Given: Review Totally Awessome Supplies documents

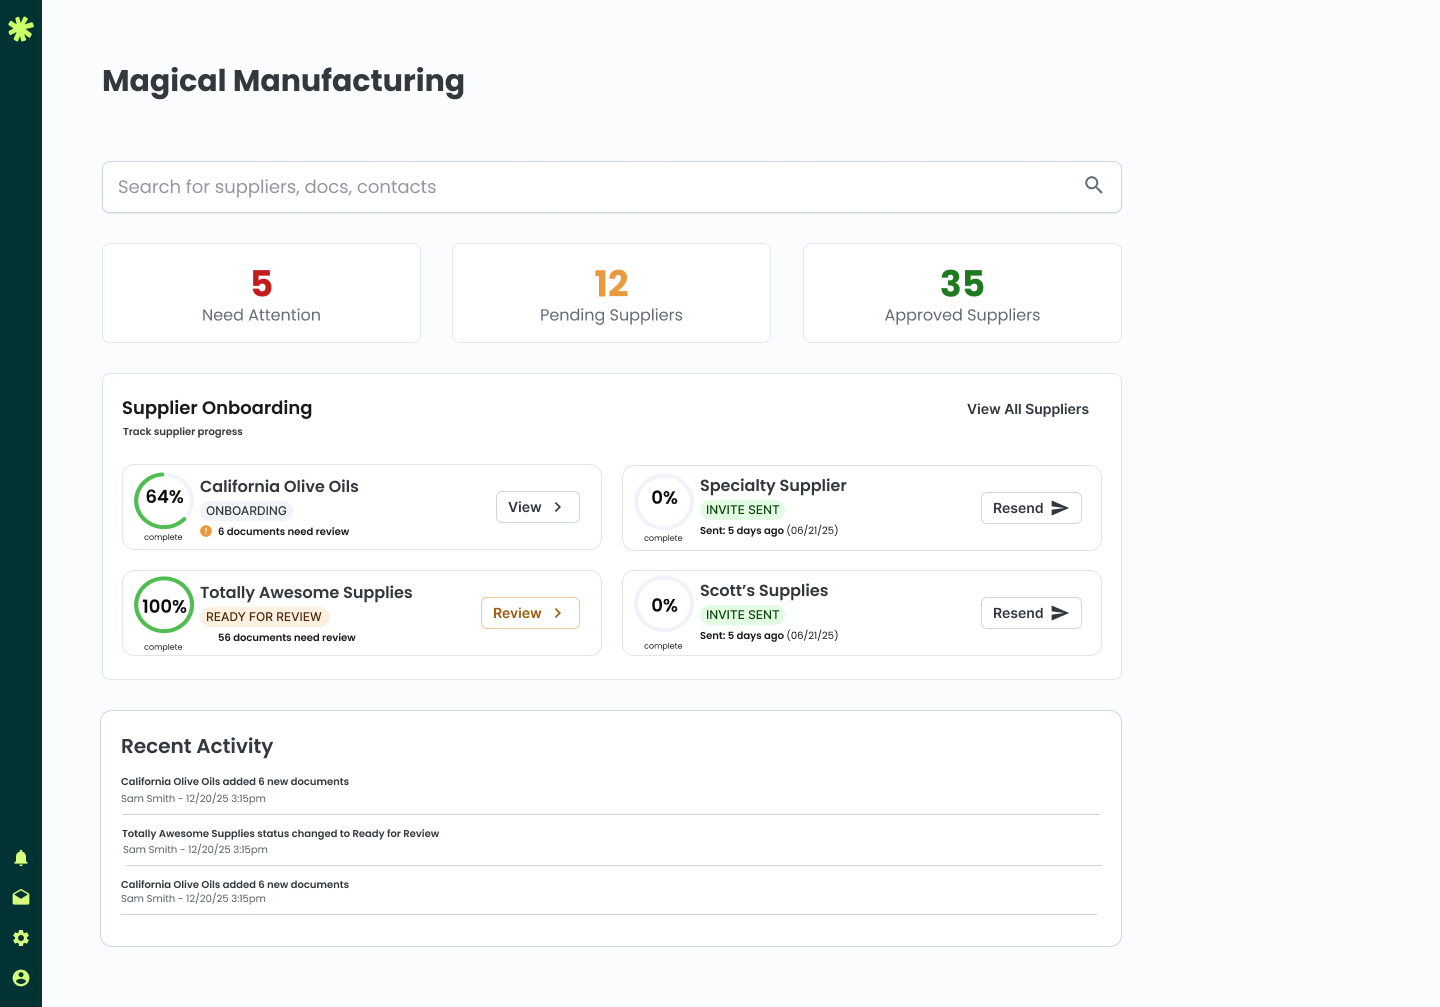Looking at the screenshot, I should point(530,613).
